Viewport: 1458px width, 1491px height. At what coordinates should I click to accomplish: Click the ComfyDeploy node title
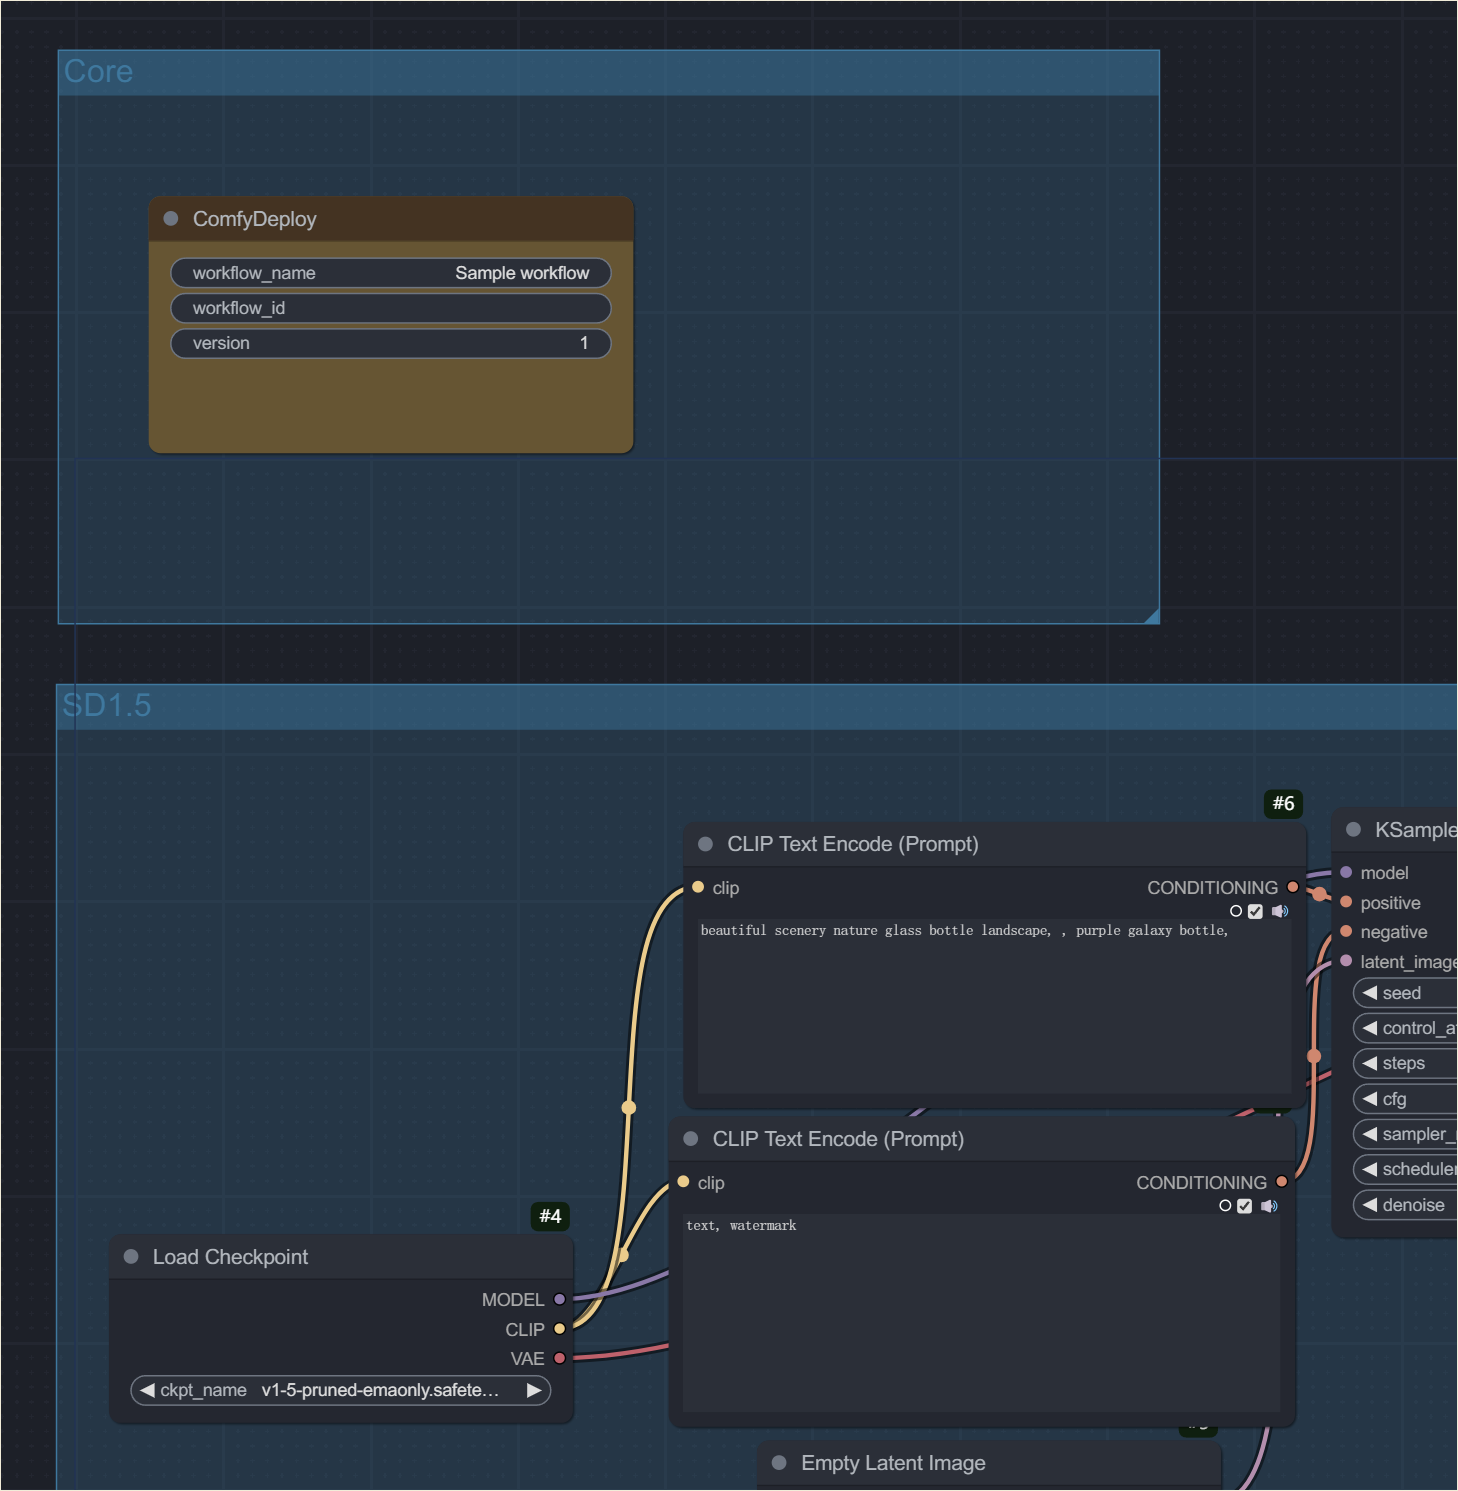coord(255,219)
